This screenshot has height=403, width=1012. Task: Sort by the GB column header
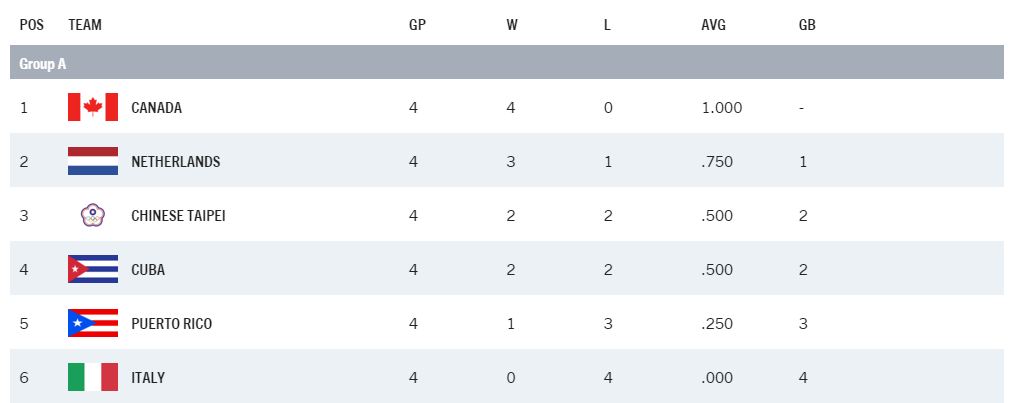807,25
